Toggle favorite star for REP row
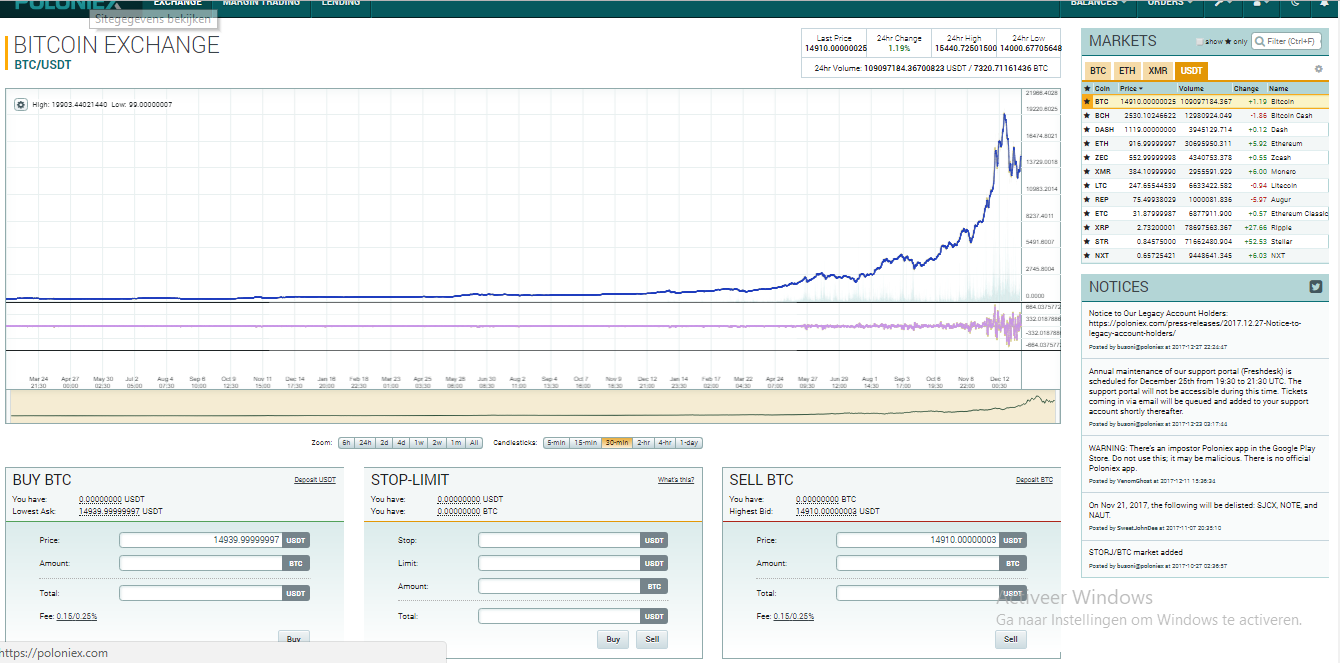 [1088, 199]
